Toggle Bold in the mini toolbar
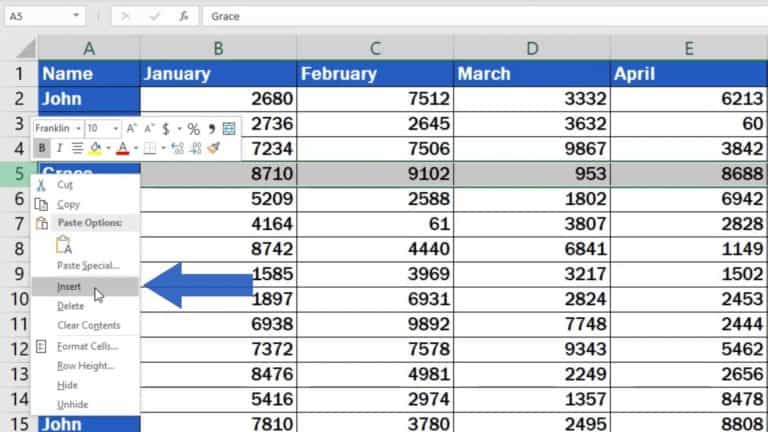 coord(42,148)
